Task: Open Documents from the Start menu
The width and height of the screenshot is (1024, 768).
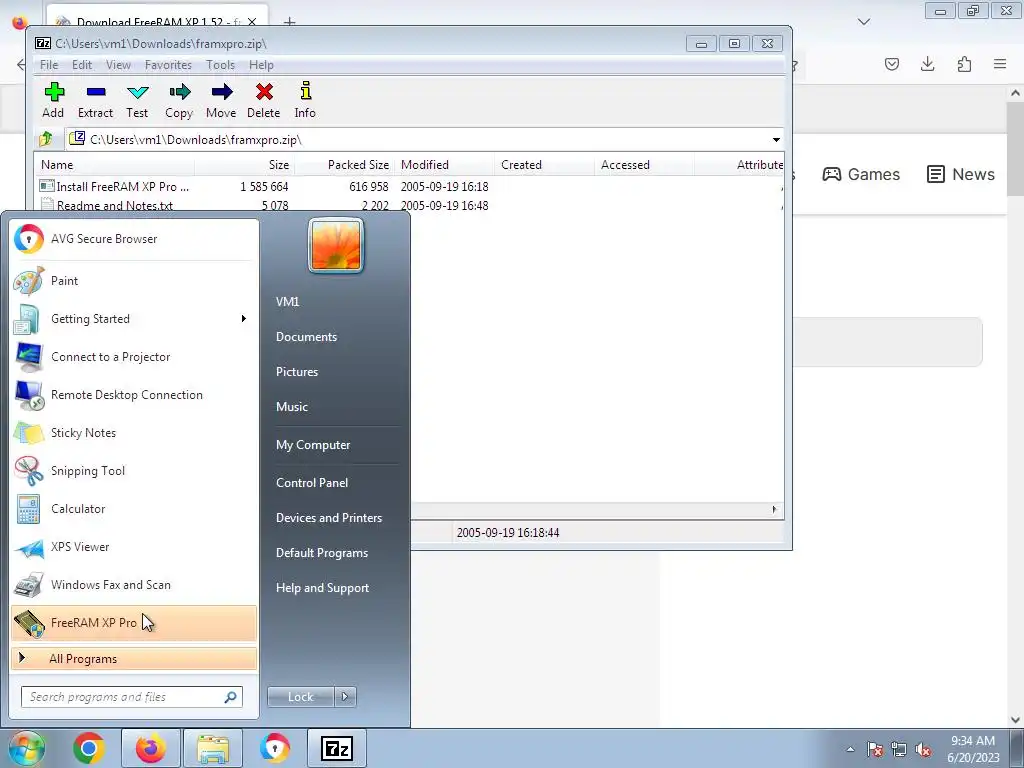Action: coord(306,337)
